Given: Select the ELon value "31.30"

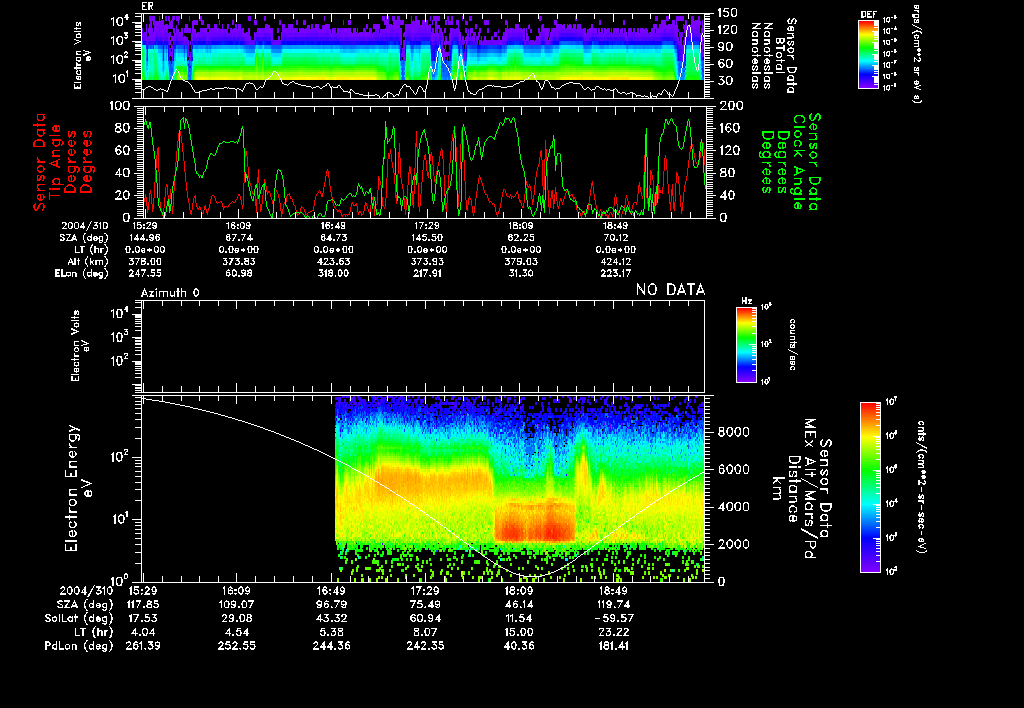Looking at the screenshot, I should click(521, 274).
